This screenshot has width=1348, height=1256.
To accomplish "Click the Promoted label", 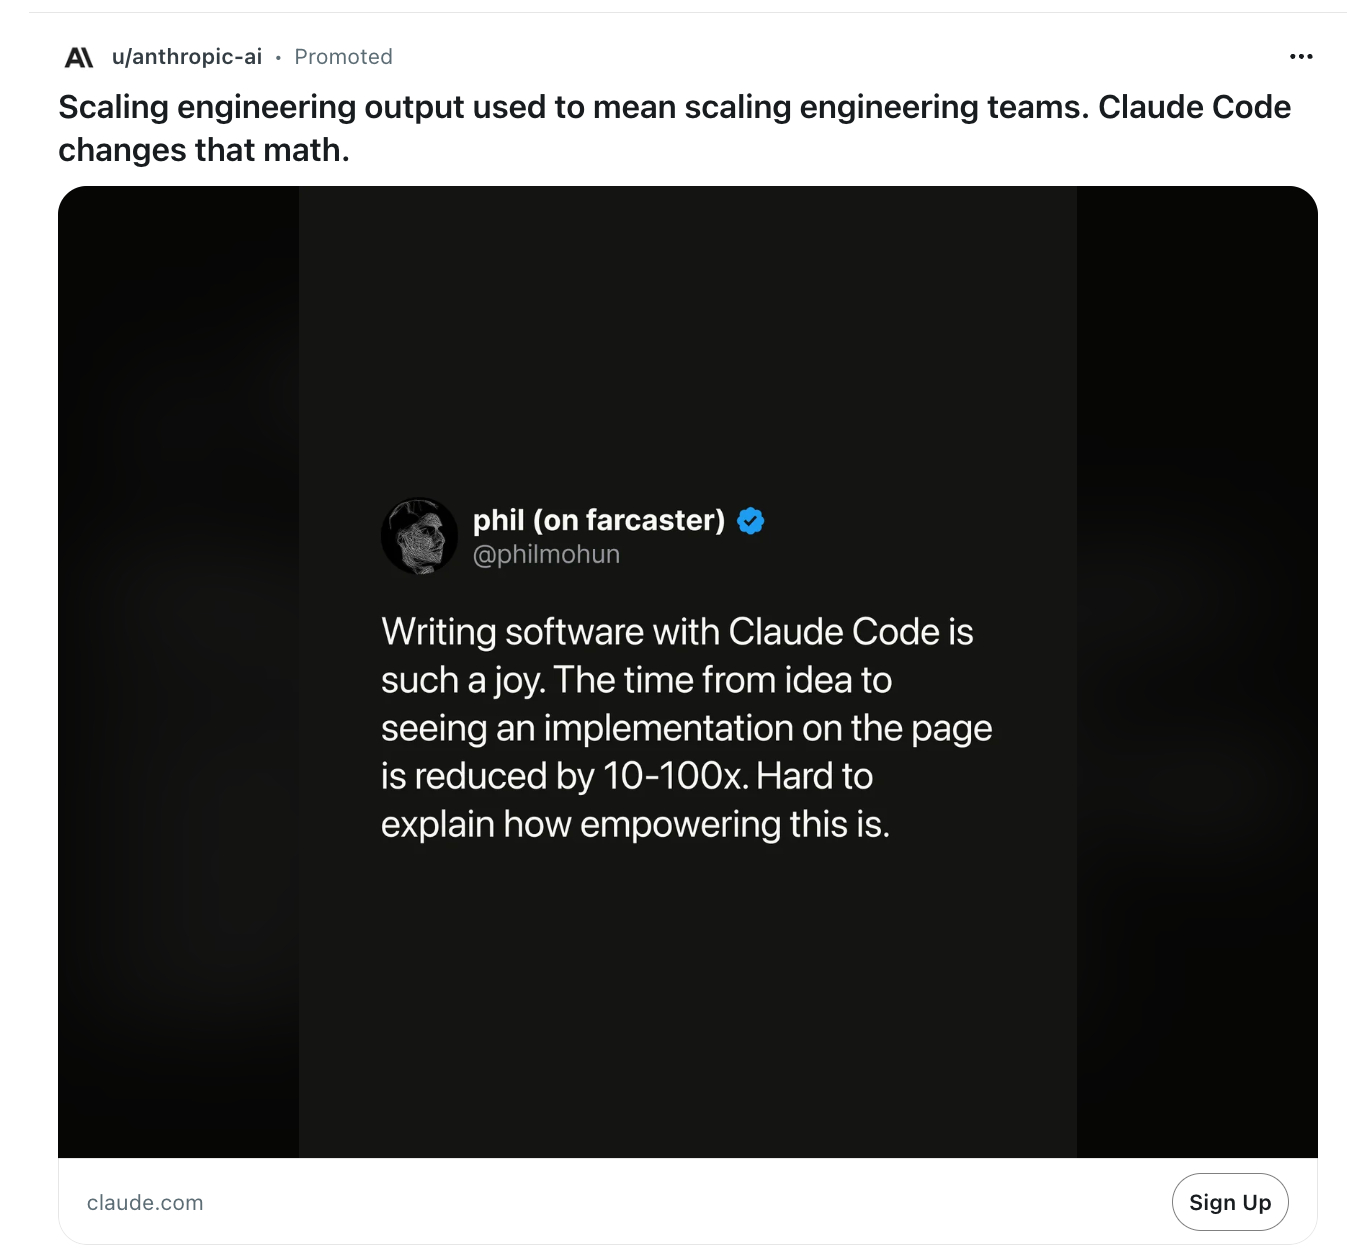I will [343, 57].
